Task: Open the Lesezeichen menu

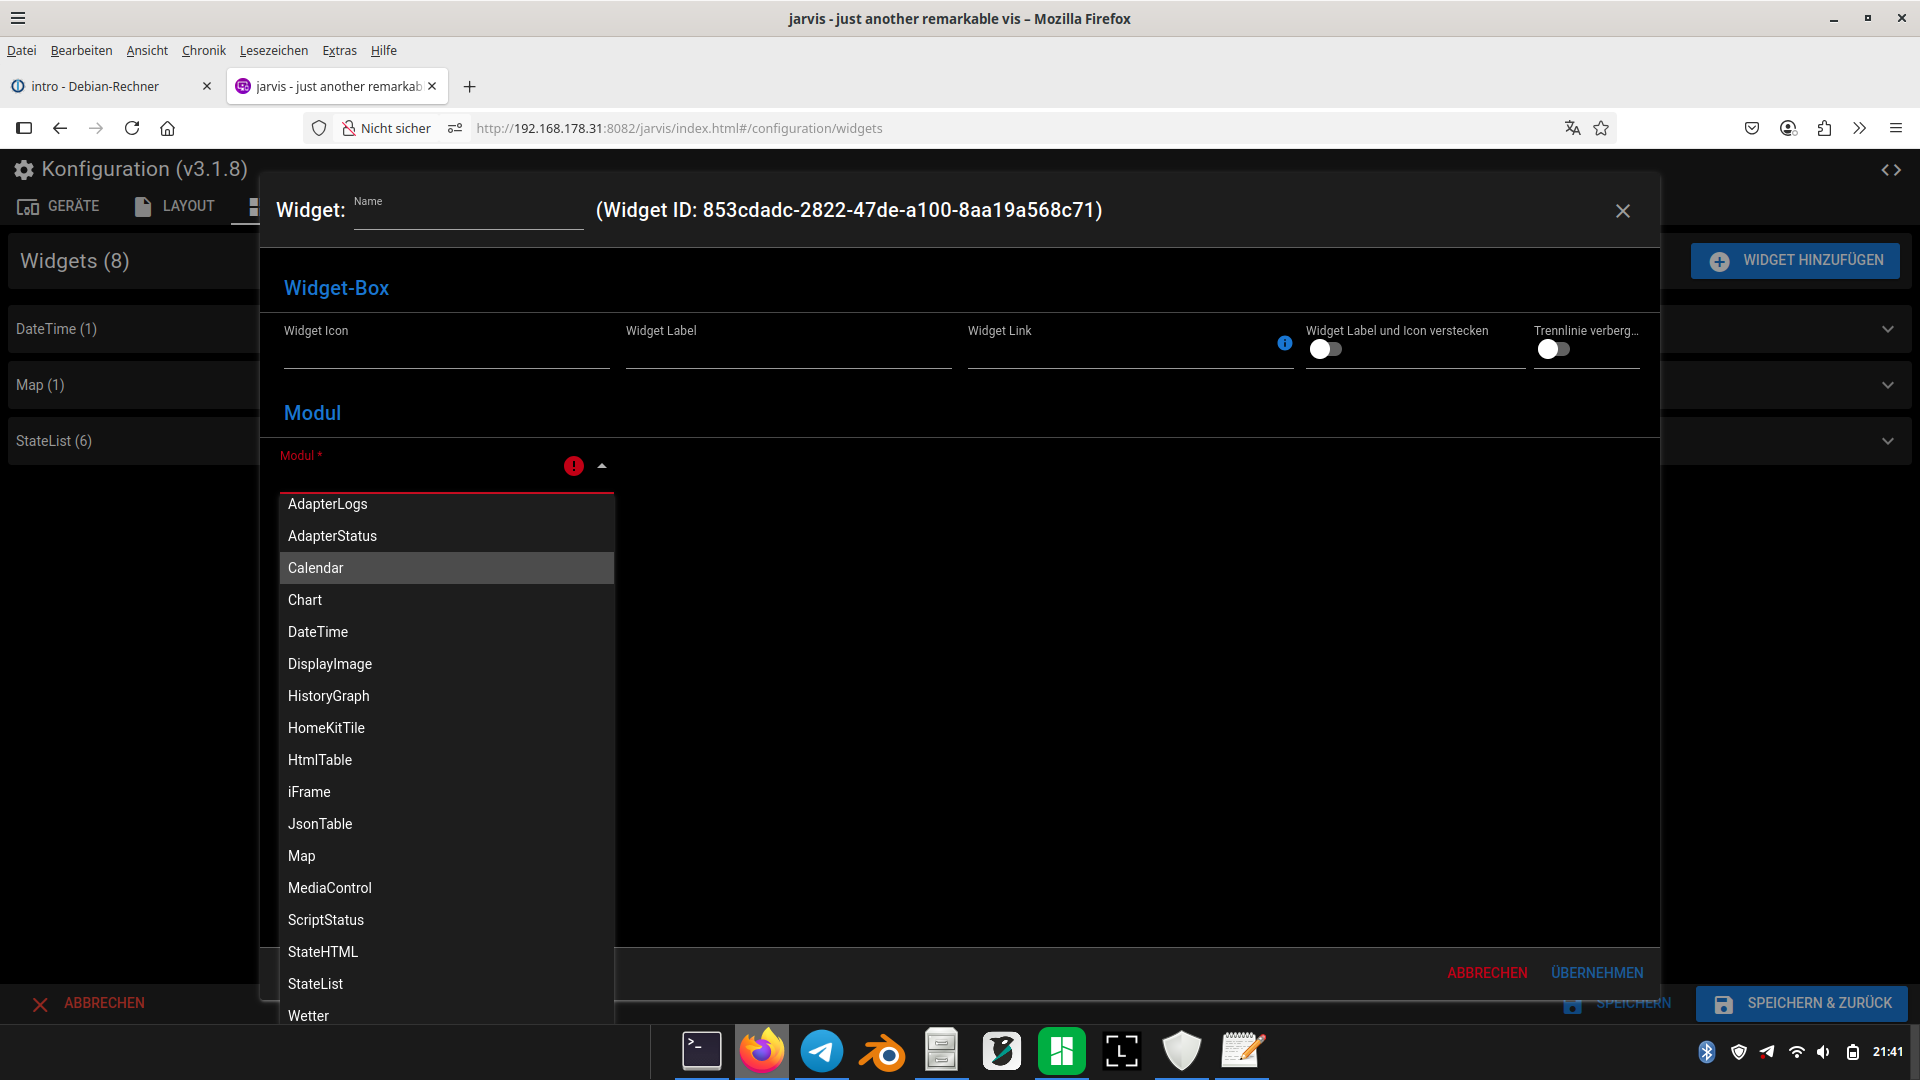Action: pos(274,50)
